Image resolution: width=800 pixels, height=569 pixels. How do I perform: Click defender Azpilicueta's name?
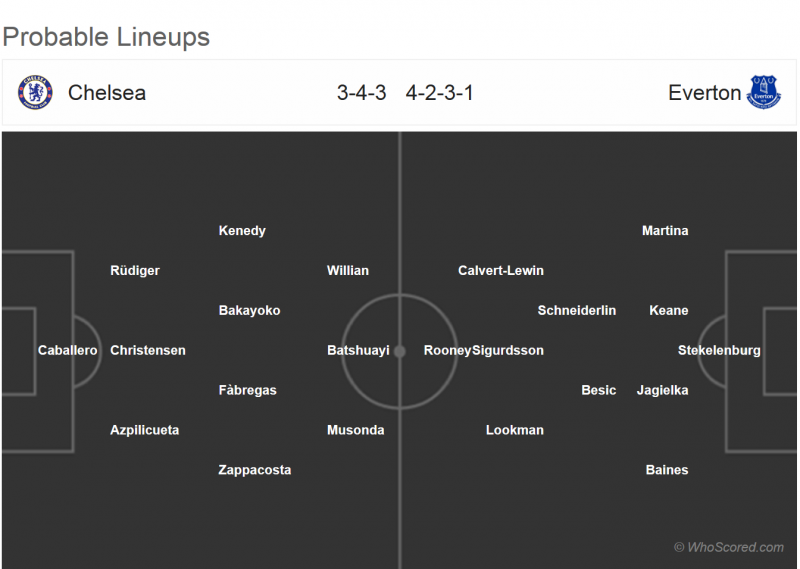point(145,430)
